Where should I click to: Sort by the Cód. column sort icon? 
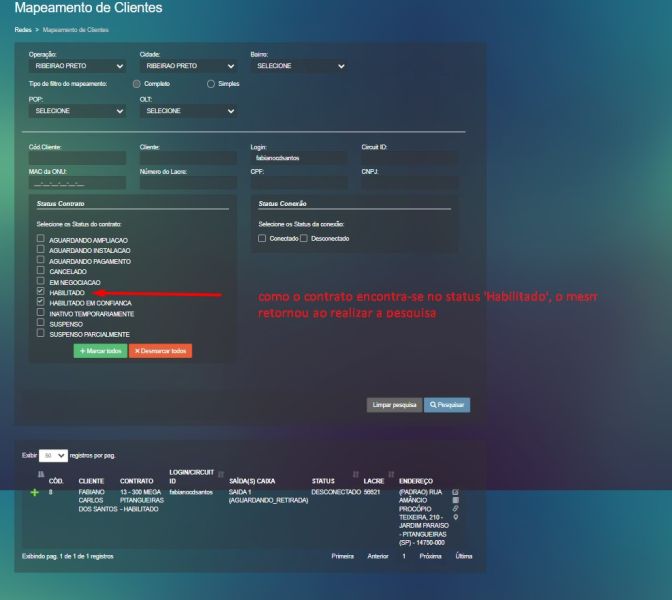click(41, 473)
